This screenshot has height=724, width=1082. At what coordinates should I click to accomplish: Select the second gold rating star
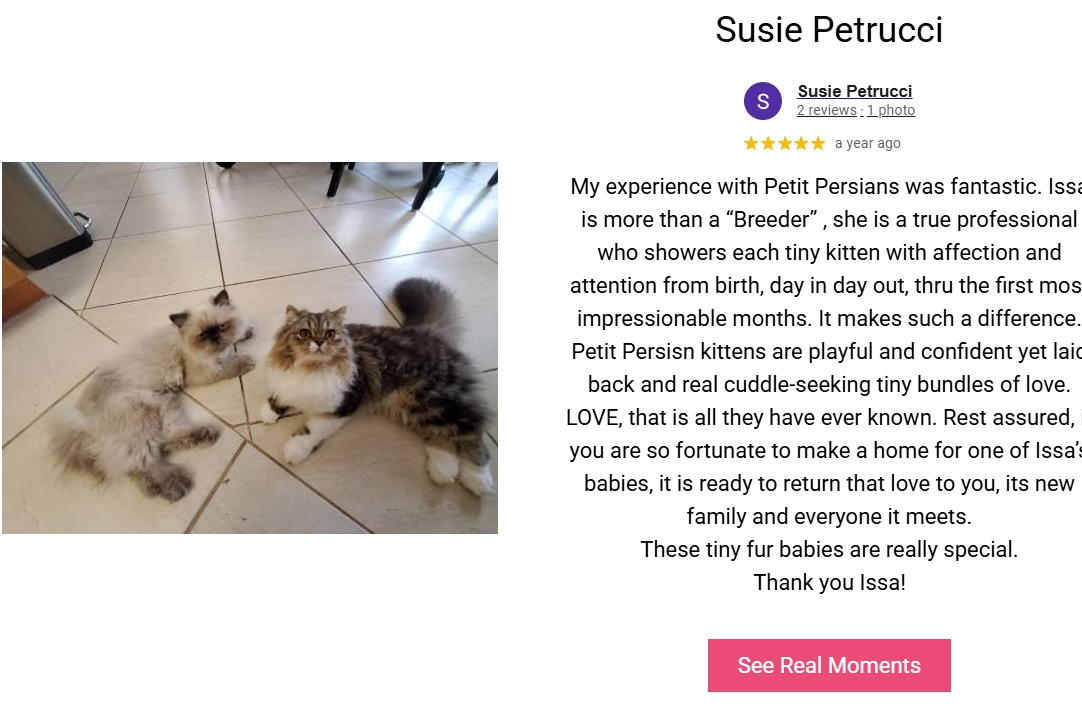(767, 144)
